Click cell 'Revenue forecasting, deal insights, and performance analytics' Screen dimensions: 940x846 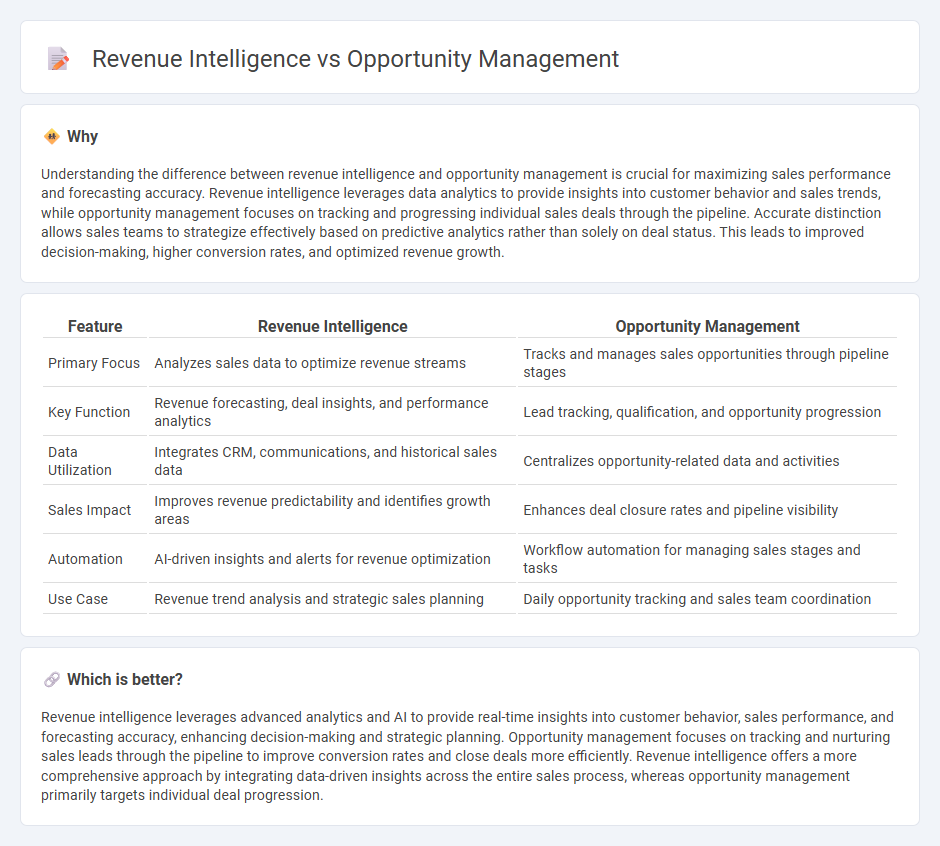pos(332,412)
